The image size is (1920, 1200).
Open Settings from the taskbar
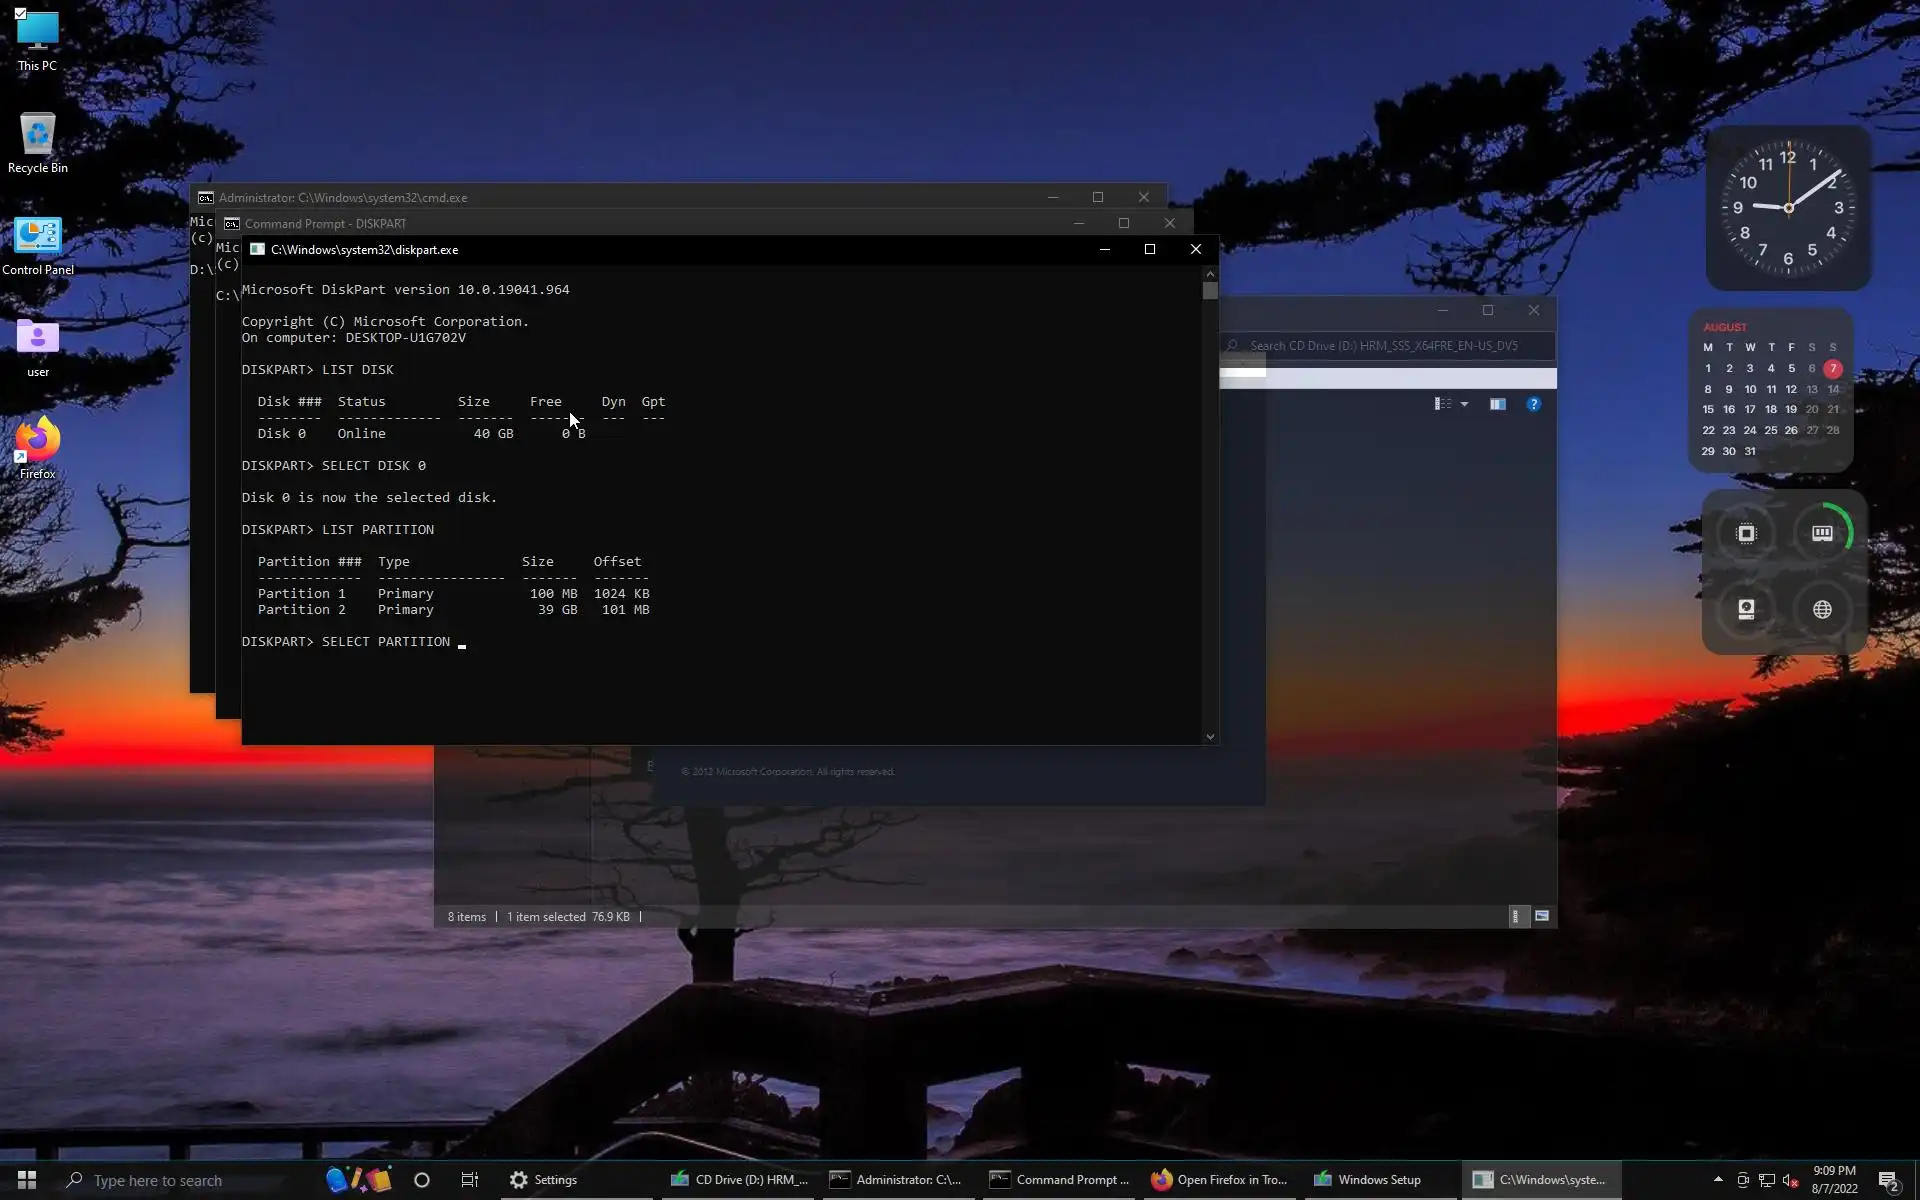[x=544, y=1180]
